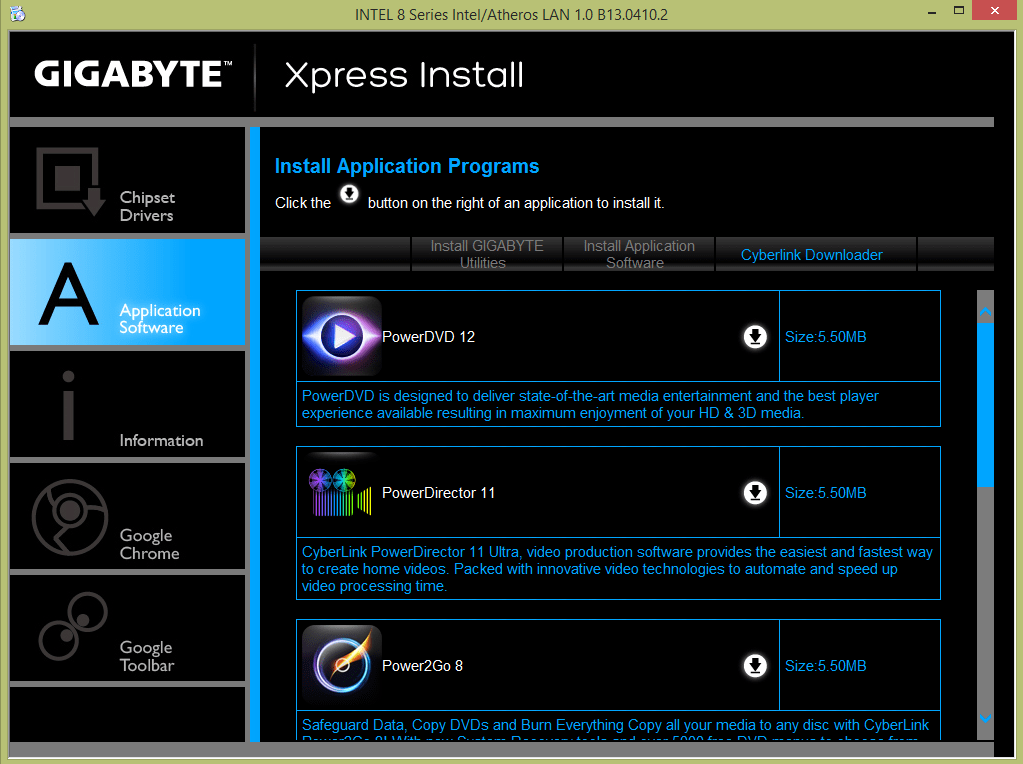Click PowerDVD 12 Size:5.50MB text
Viewport: 1023px width, 764px height.
(x=825, y=337)
